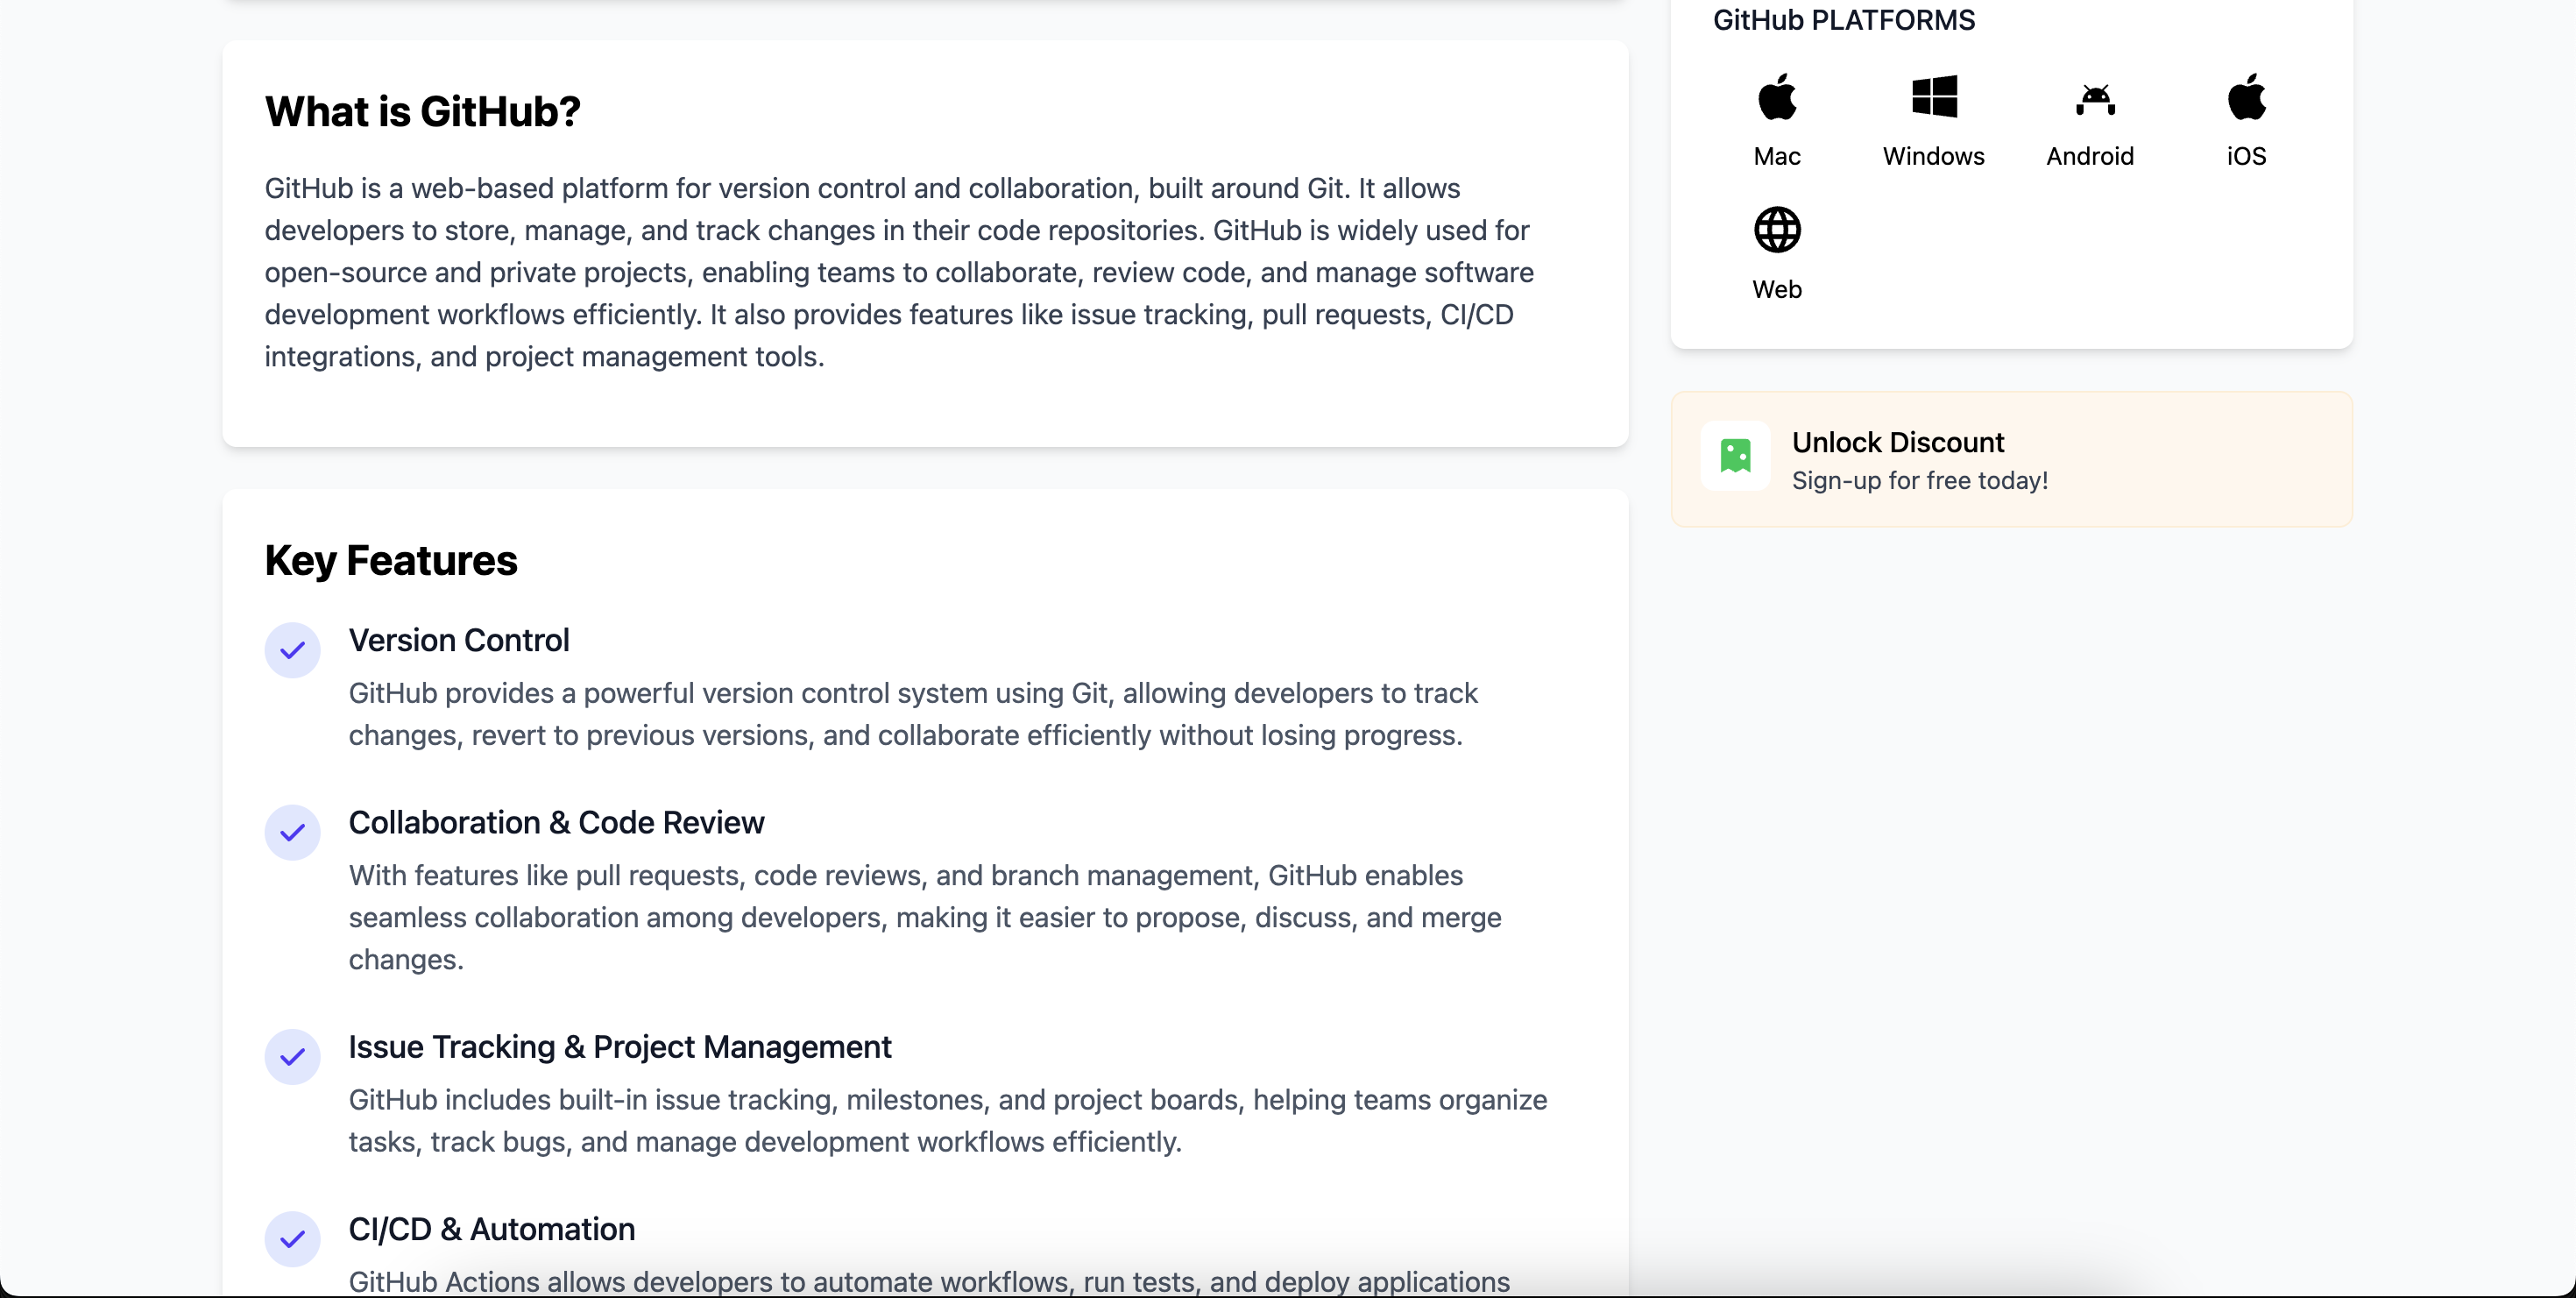The width and height of the screenshot is (2576, 1298).
Task: Click the 'What is GitHub?' heading
Action: click(422, 111)
